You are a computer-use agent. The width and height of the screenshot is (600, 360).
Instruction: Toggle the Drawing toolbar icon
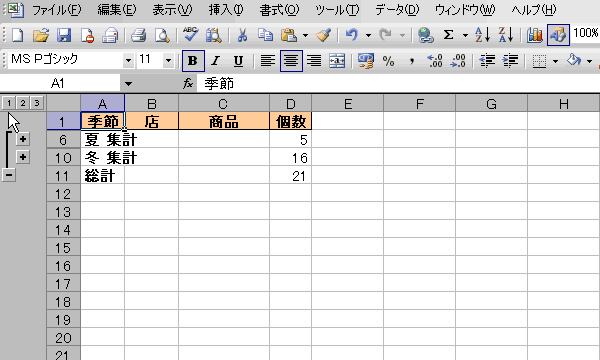point(558,35)
